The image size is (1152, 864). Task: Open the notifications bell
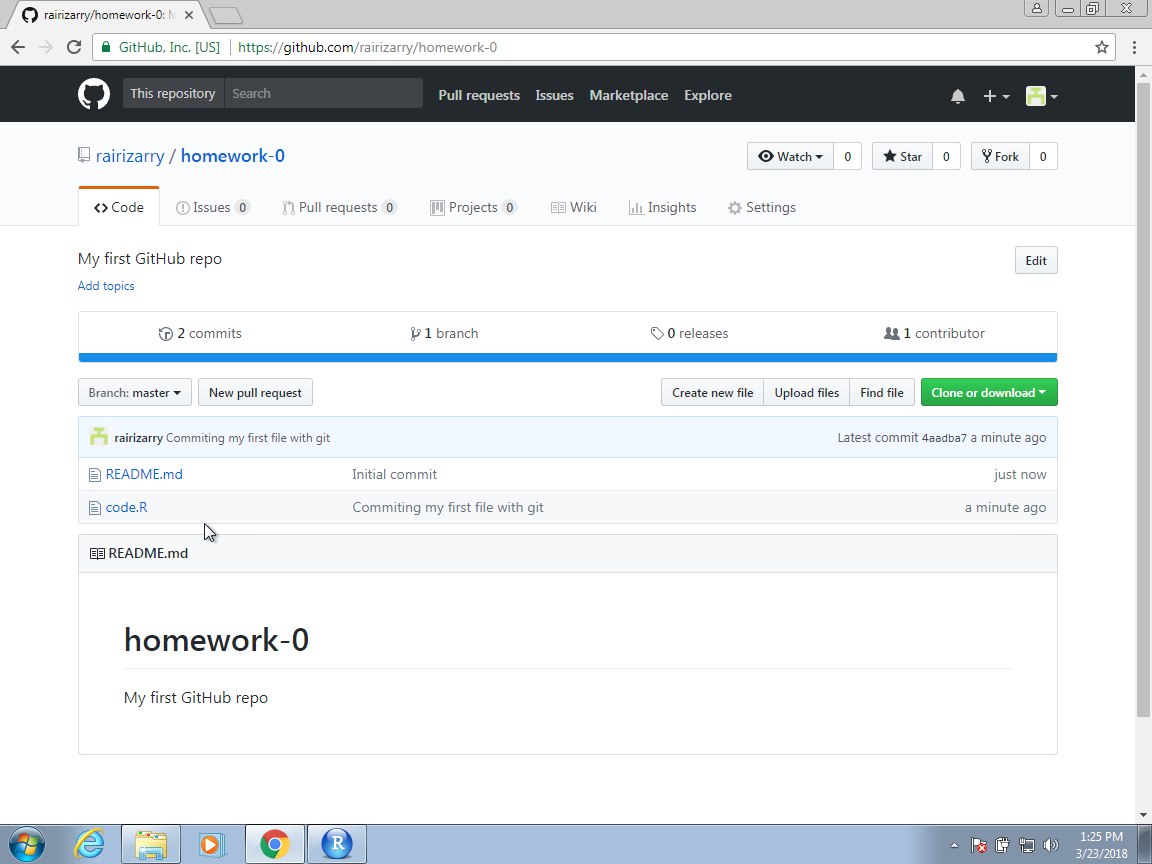coord(957,96)
